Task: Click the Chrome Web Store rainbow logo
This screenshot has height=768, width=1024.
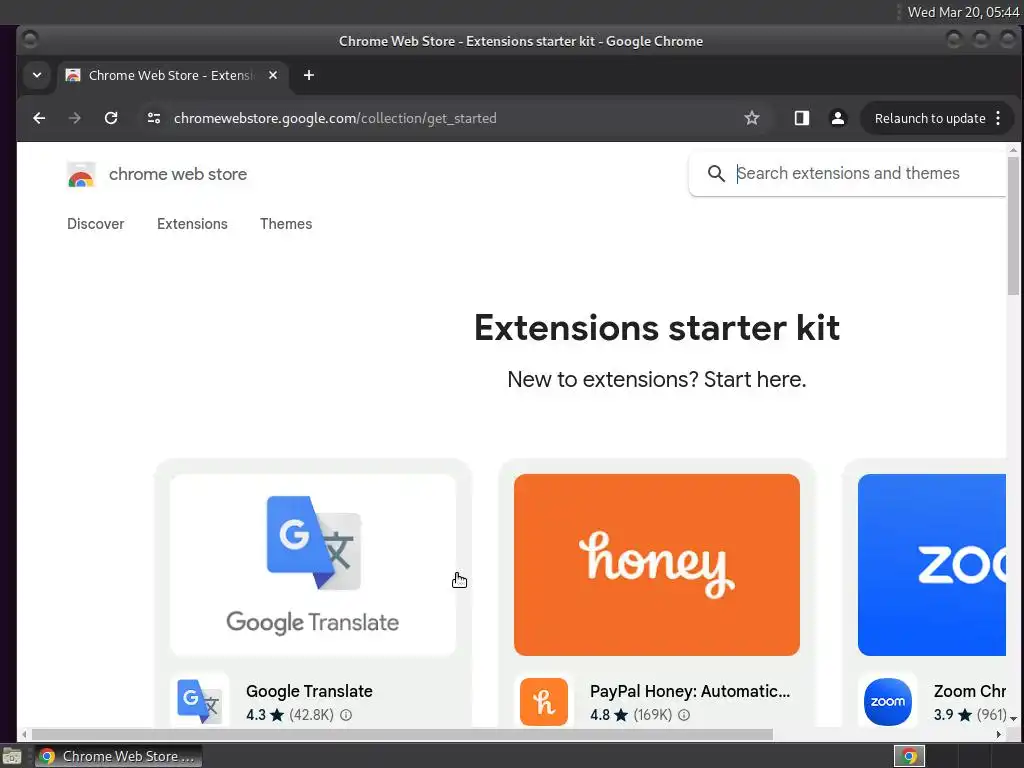Action: [81, 174]
